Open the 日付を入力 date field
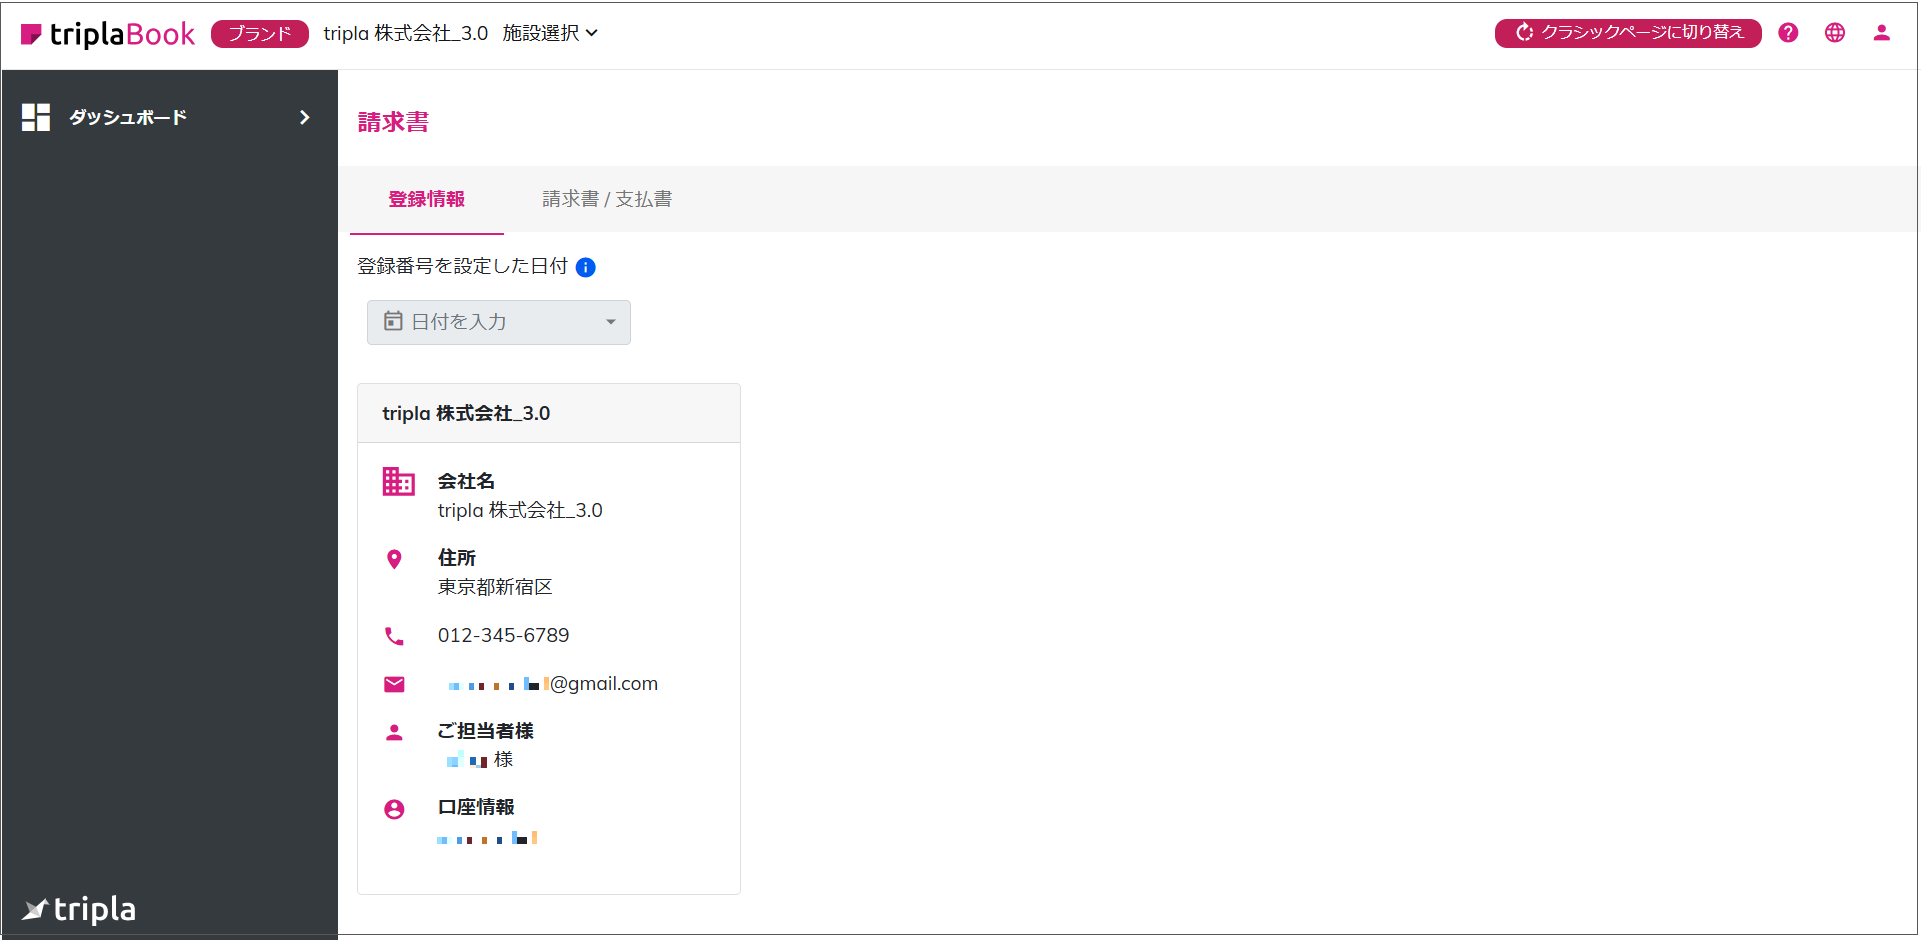 click(499, 322)
